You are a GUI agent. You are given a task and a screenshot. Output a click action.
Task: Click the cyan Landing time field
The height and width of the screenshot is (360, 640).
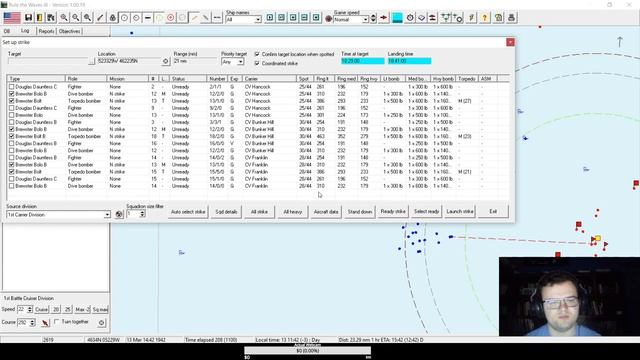409,61
